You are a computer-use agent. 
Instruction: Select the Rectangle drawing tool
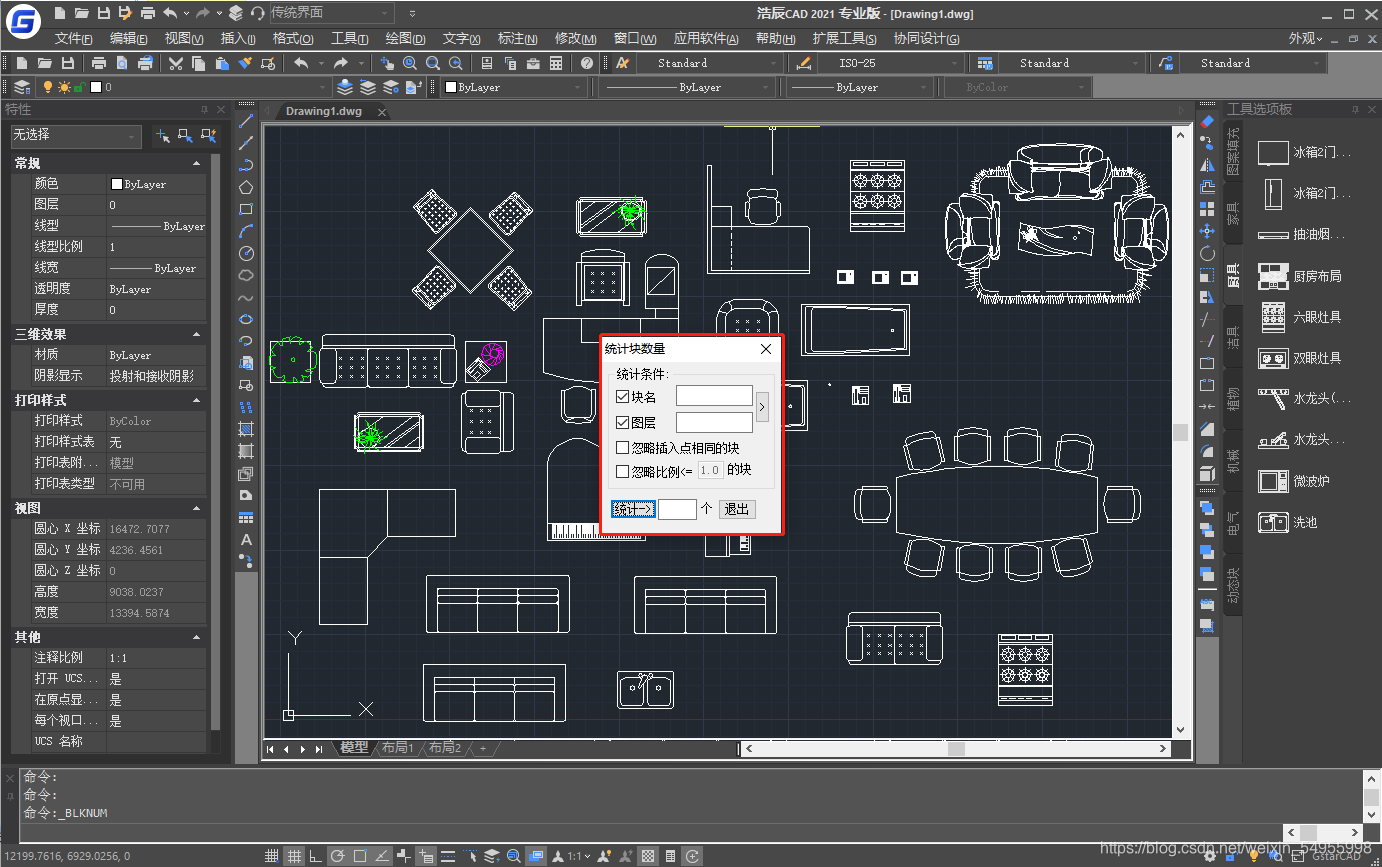click(246, 209)
